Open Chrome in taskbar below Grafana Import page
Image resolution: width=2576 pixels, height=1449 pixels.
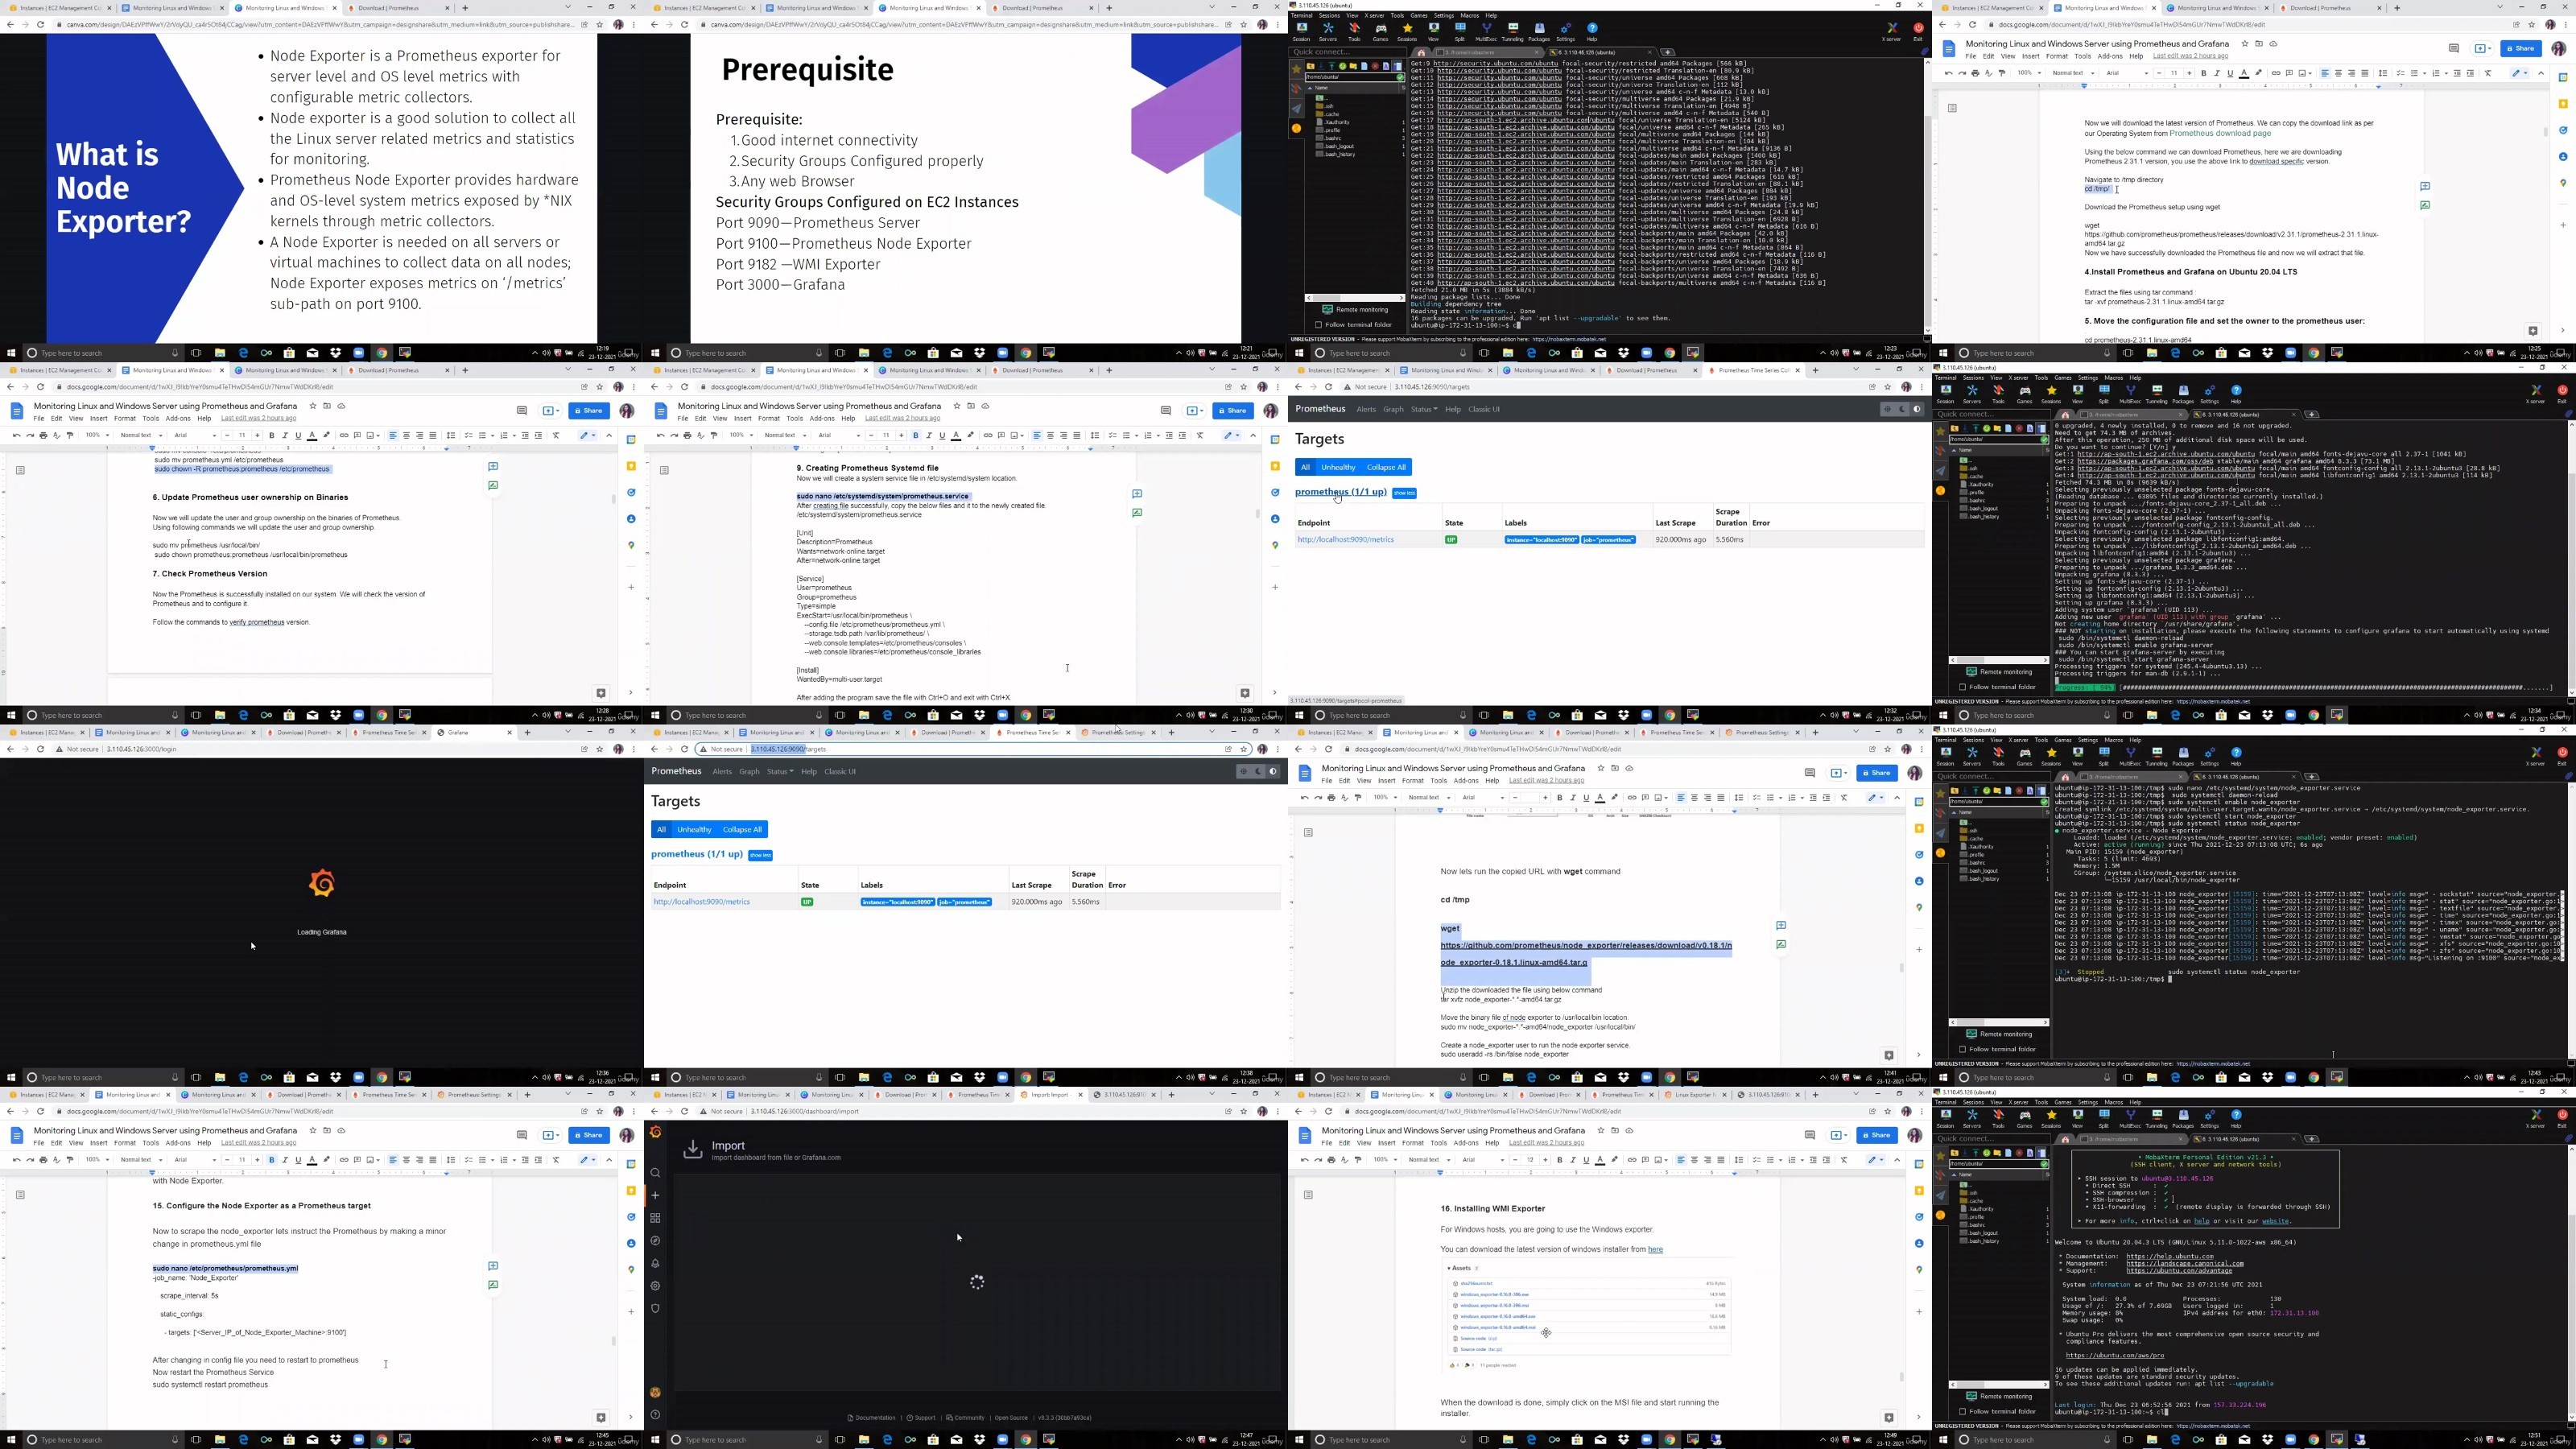(x=1025, y=1440)
